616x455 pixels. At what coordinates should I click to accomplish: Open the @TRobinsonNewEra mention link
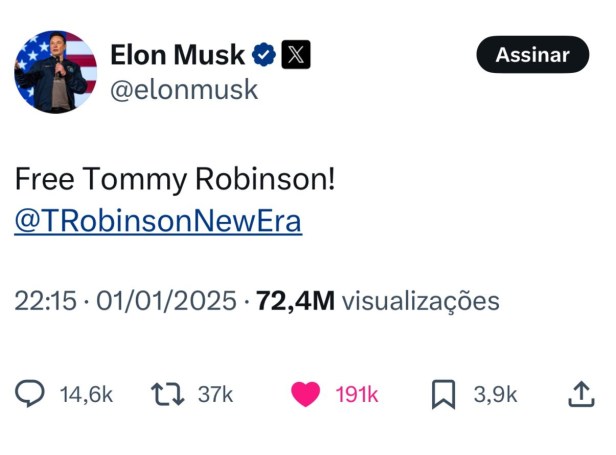pyautogui.click(x=158, y=221)
